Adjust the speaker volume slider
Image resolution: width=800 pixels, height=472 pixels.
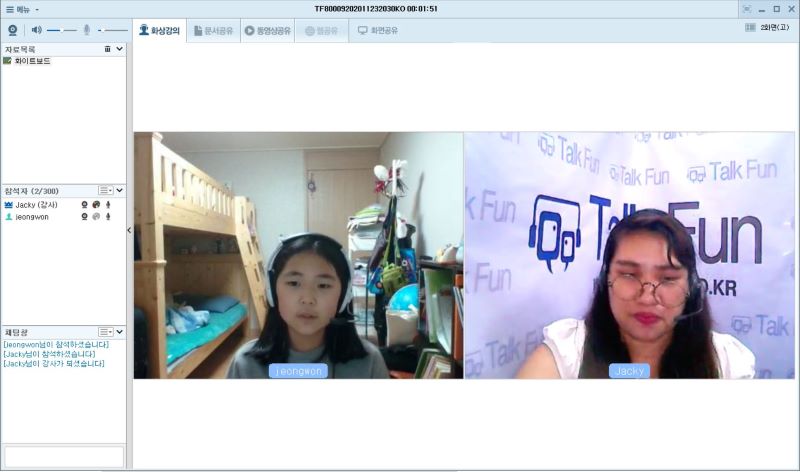[x=62, y=30]
